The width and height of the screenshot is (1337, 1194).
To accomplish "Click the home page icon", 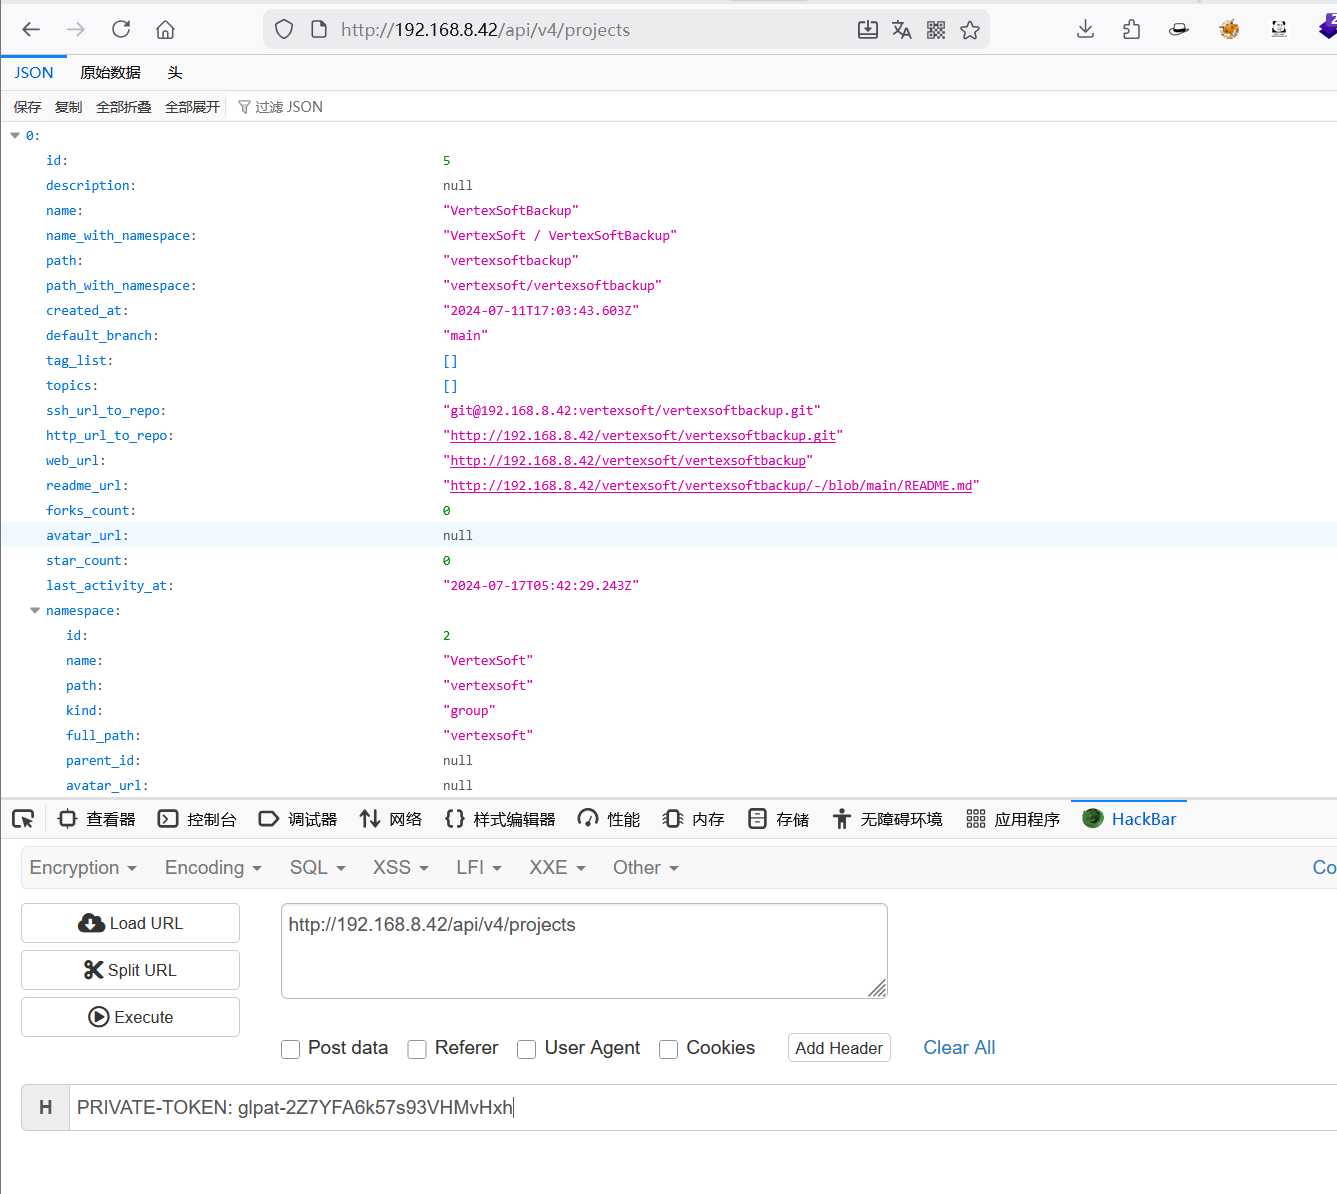I will pos(166,30).
